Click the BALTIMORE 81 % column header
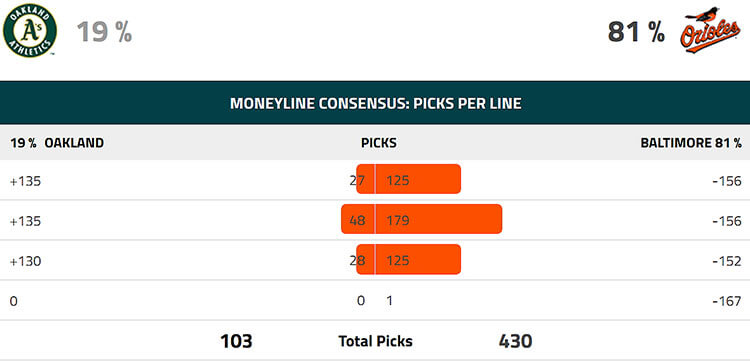The width and height of the screenshot is (750, 361). click(x=691, y=142)
